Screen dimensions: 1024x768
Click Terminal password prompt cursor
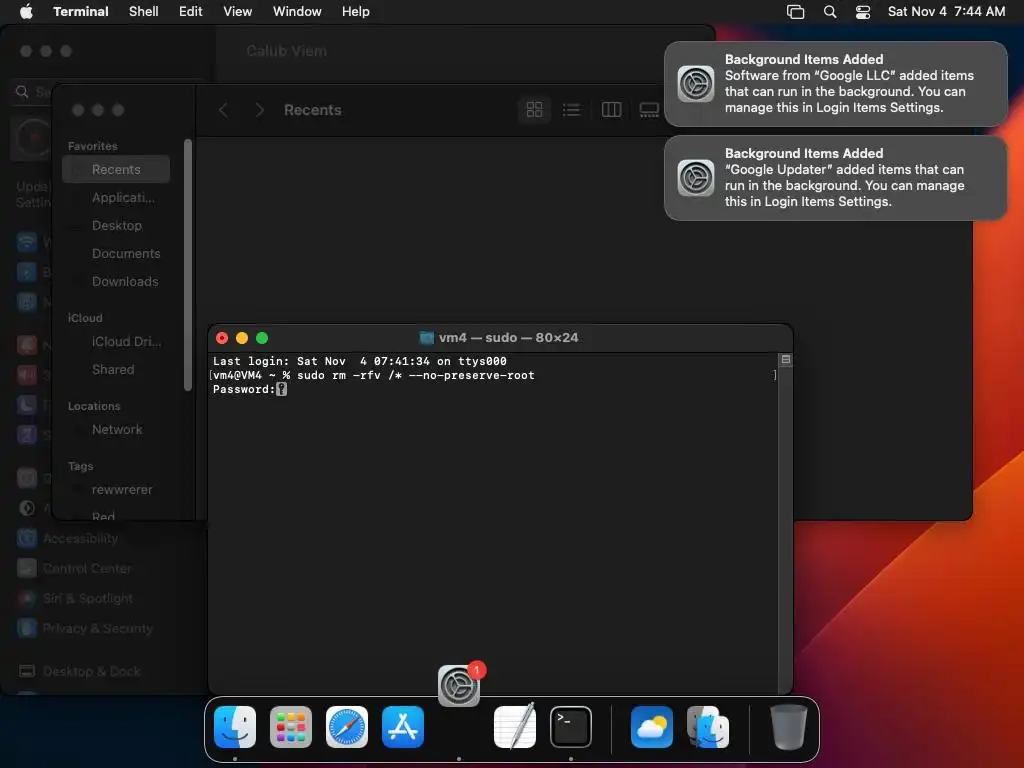coord(281,389)
